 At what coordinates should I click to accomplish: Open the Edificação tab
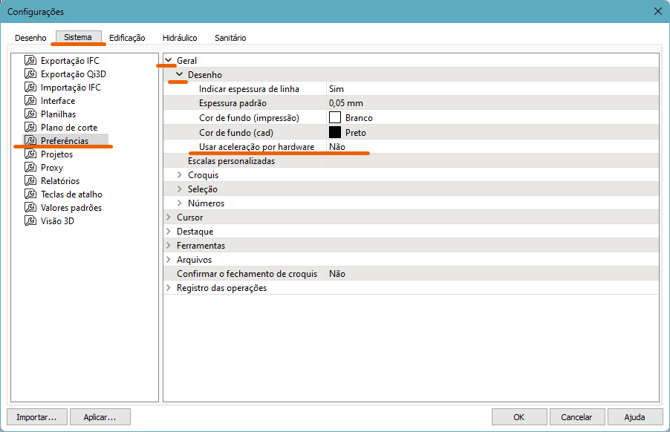pyautogui.click(x=126, y=38)
